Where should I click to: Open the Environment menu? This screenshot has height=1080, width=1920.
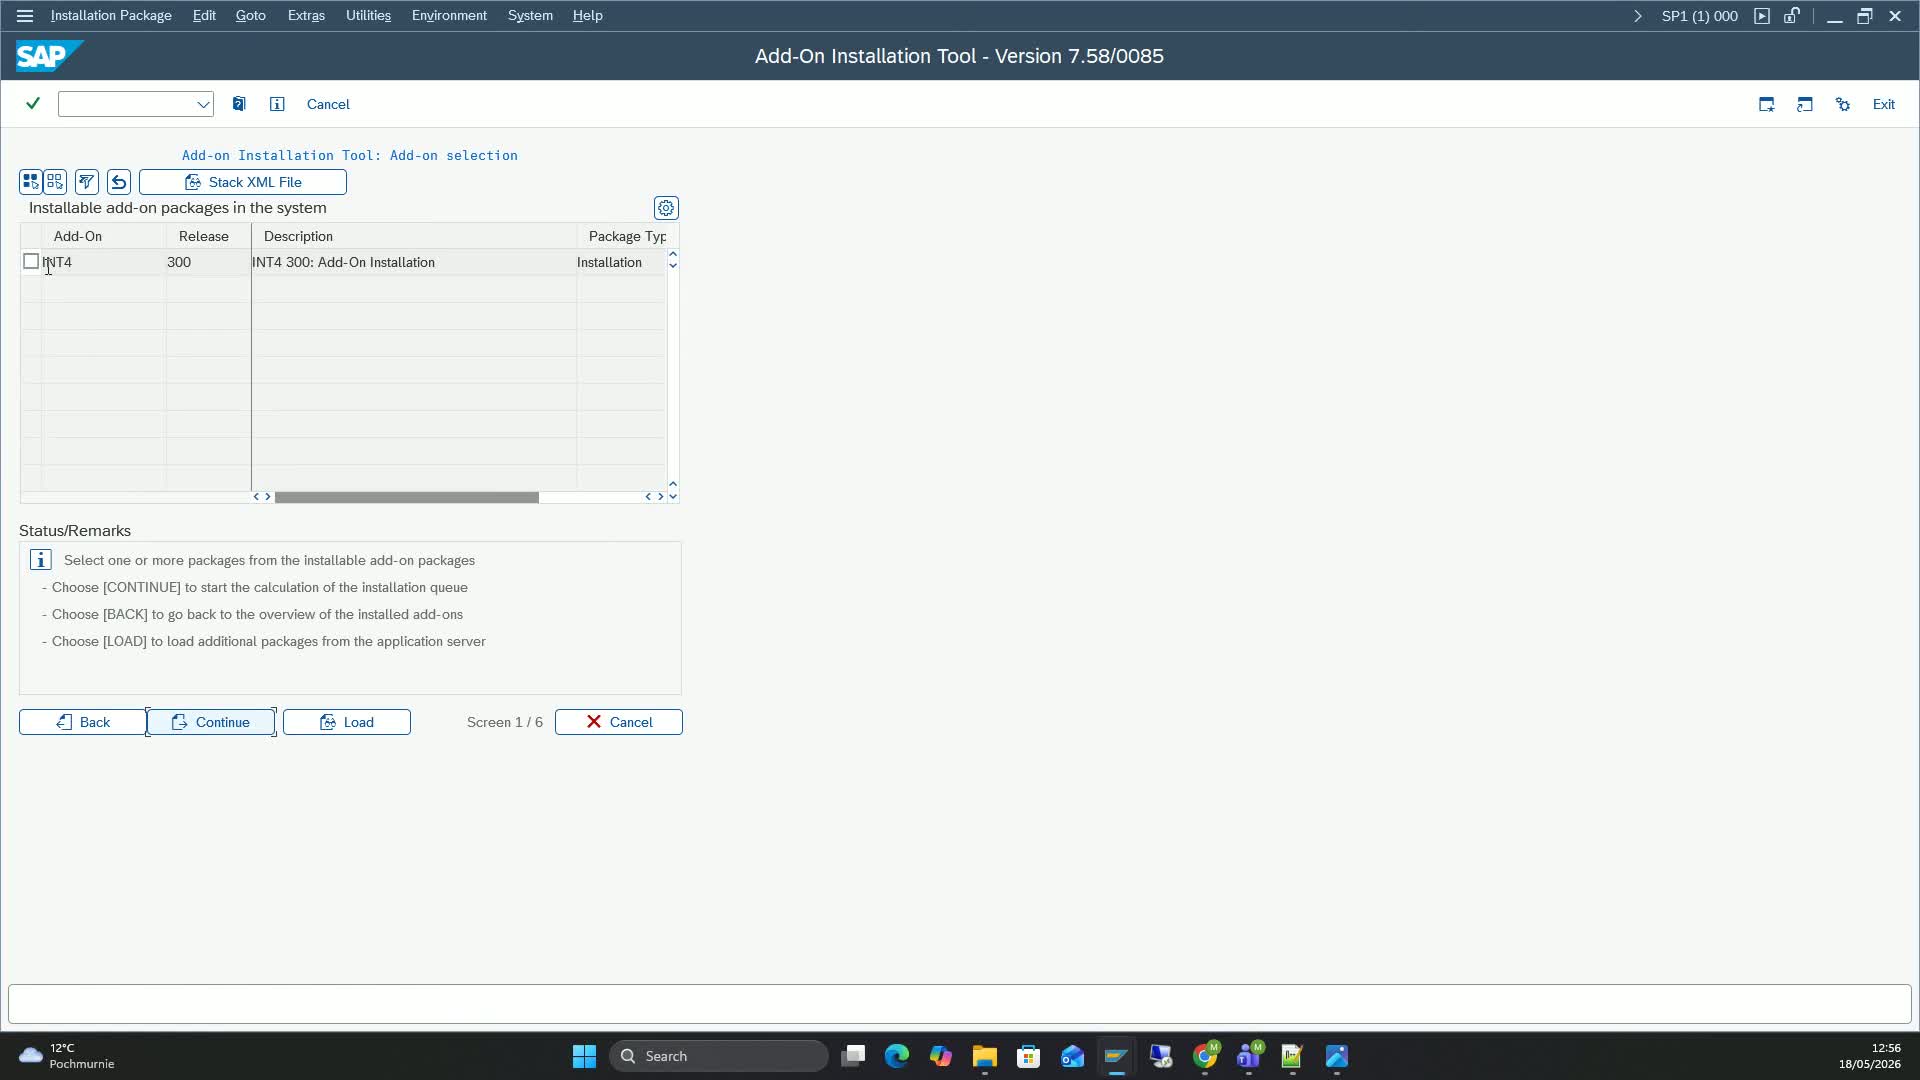pos(449,16)
